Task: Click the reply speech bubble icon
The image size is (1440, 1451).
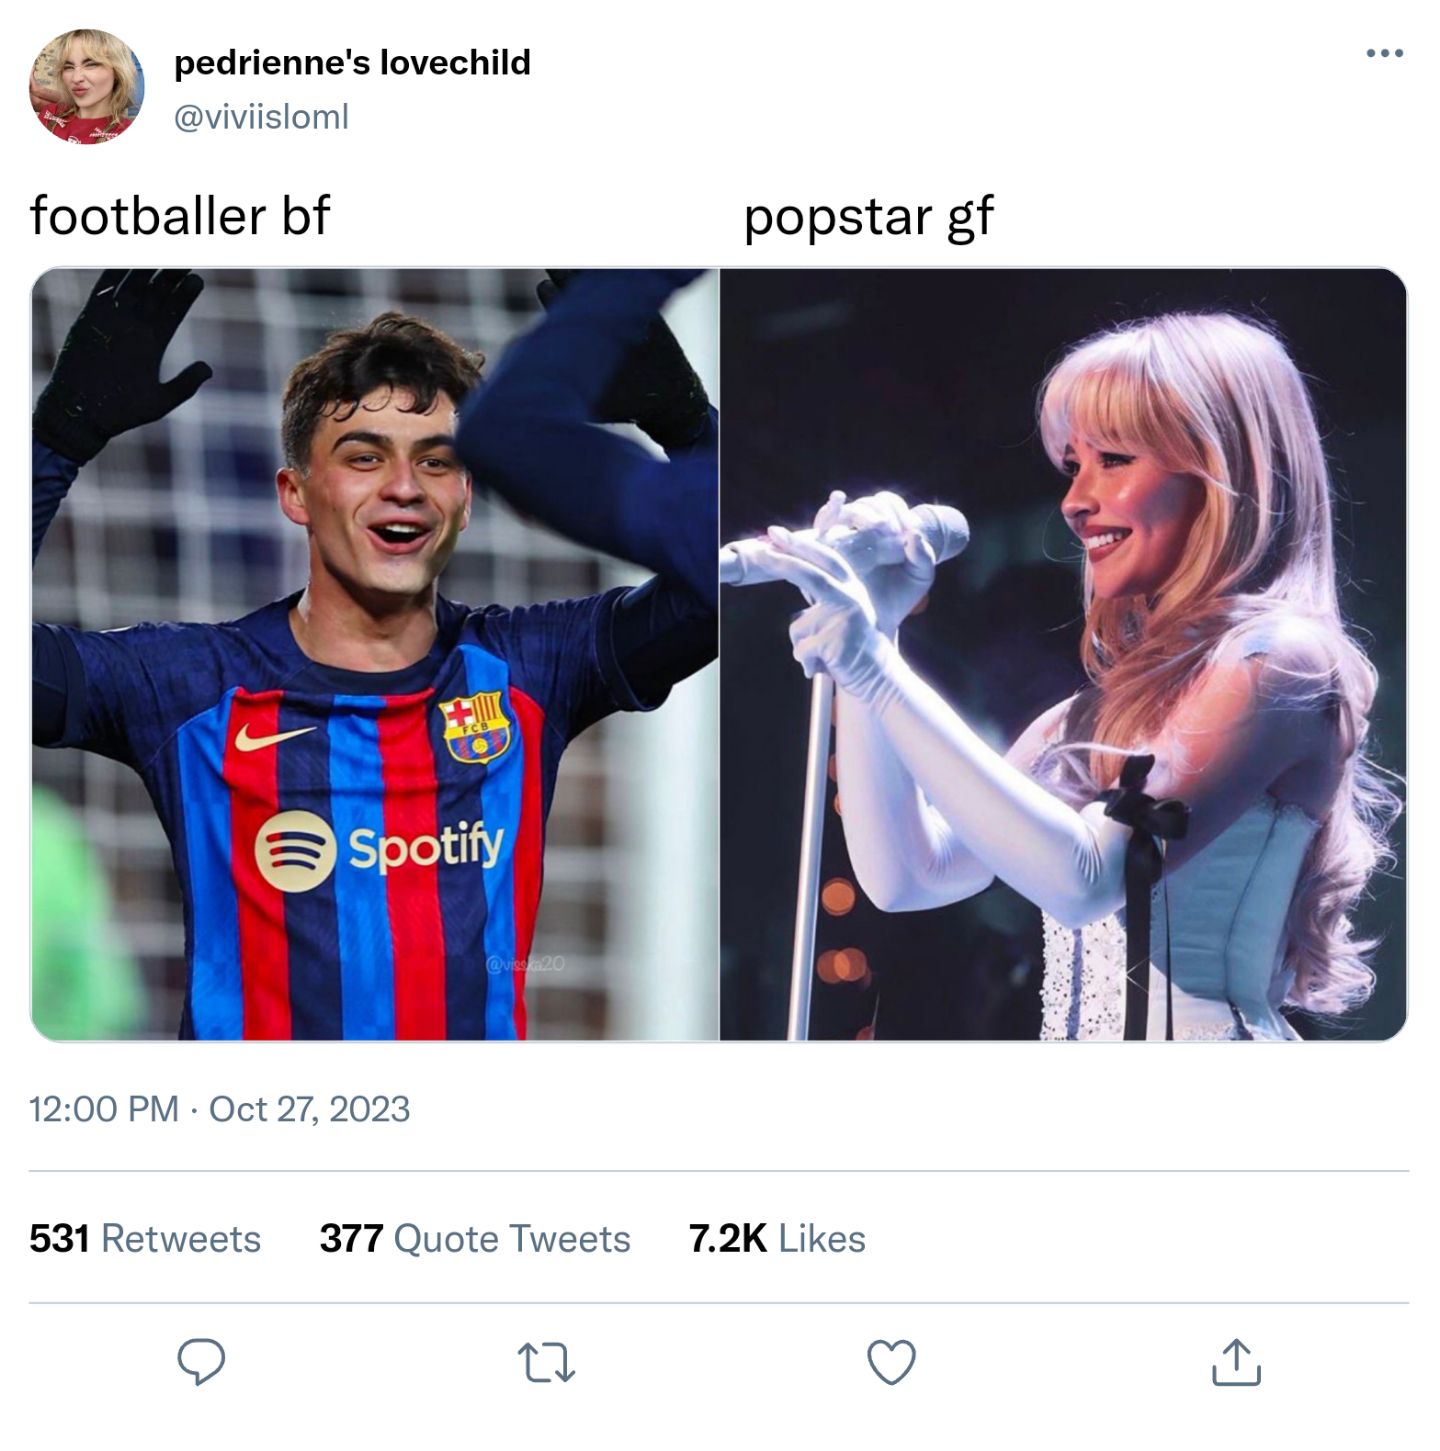Action: (x=201, y=1361)
